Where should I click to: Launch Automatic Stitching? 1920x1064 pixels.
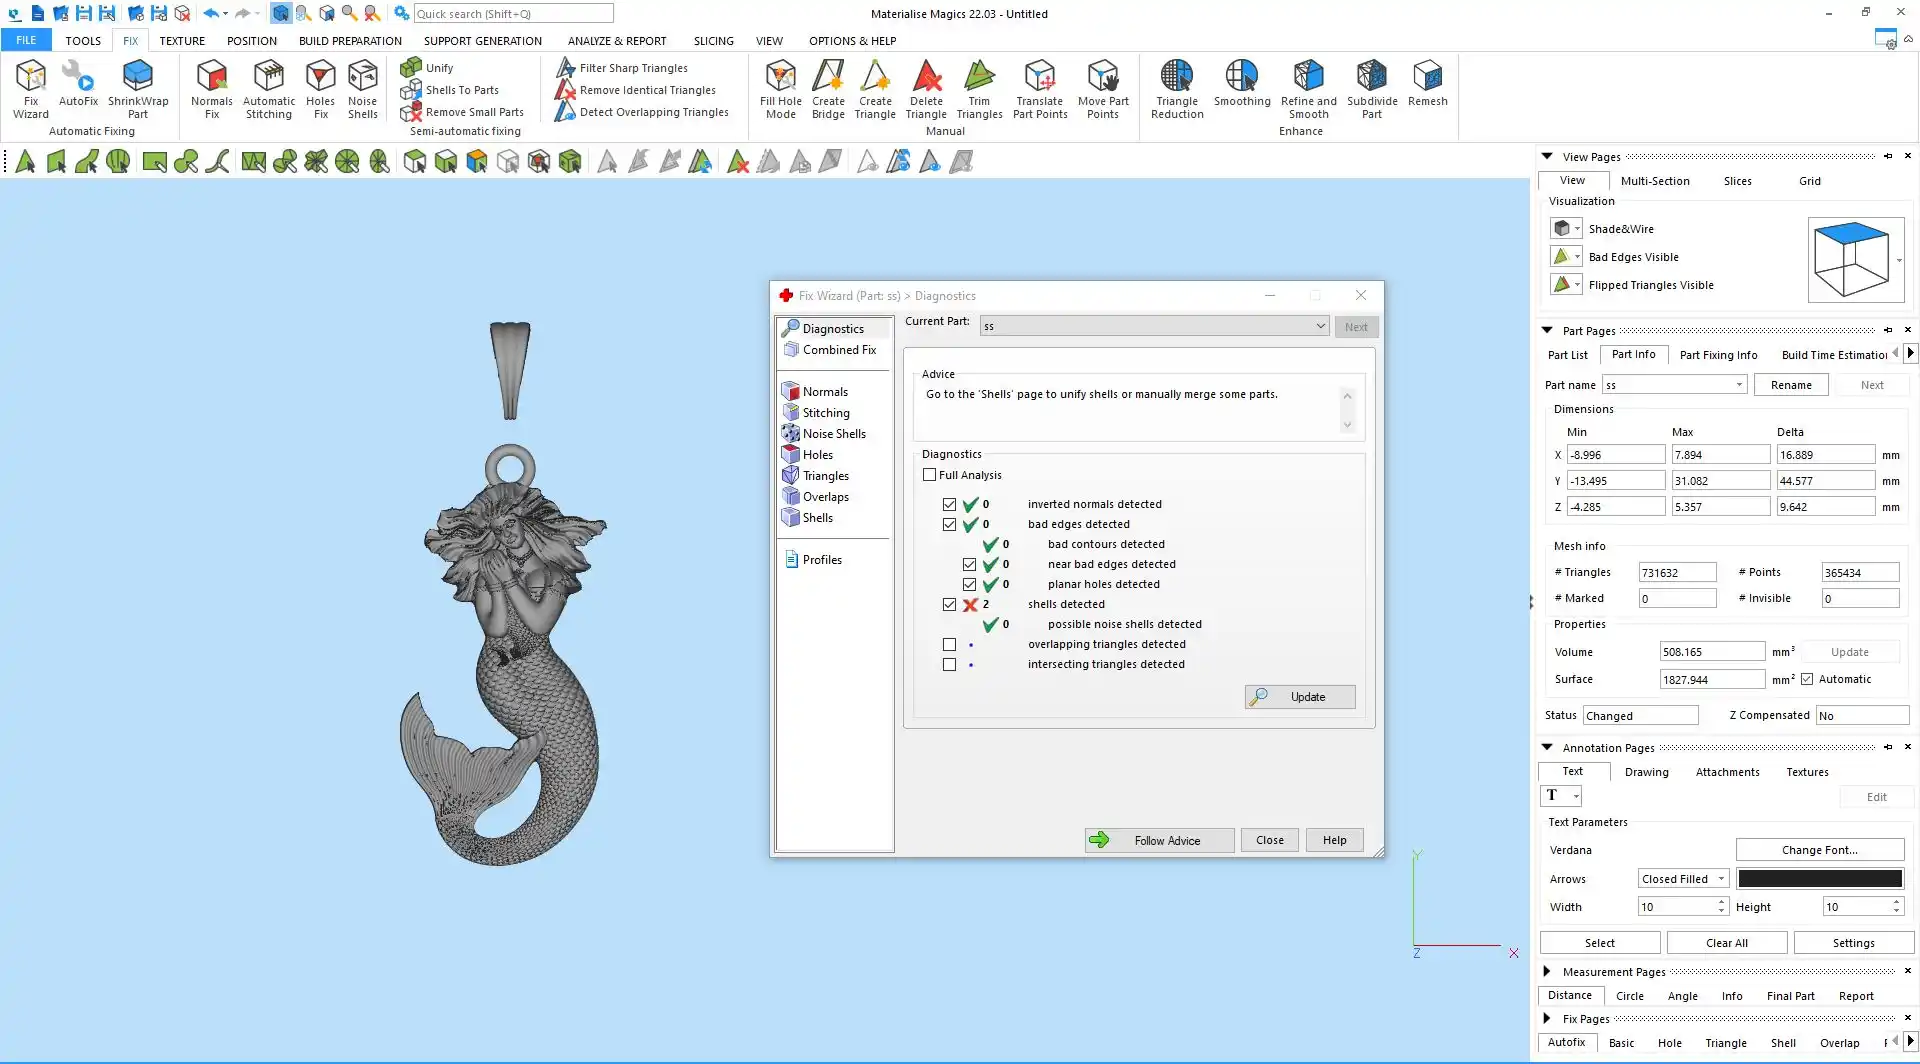pyautogui.click(x=269, y=88)
